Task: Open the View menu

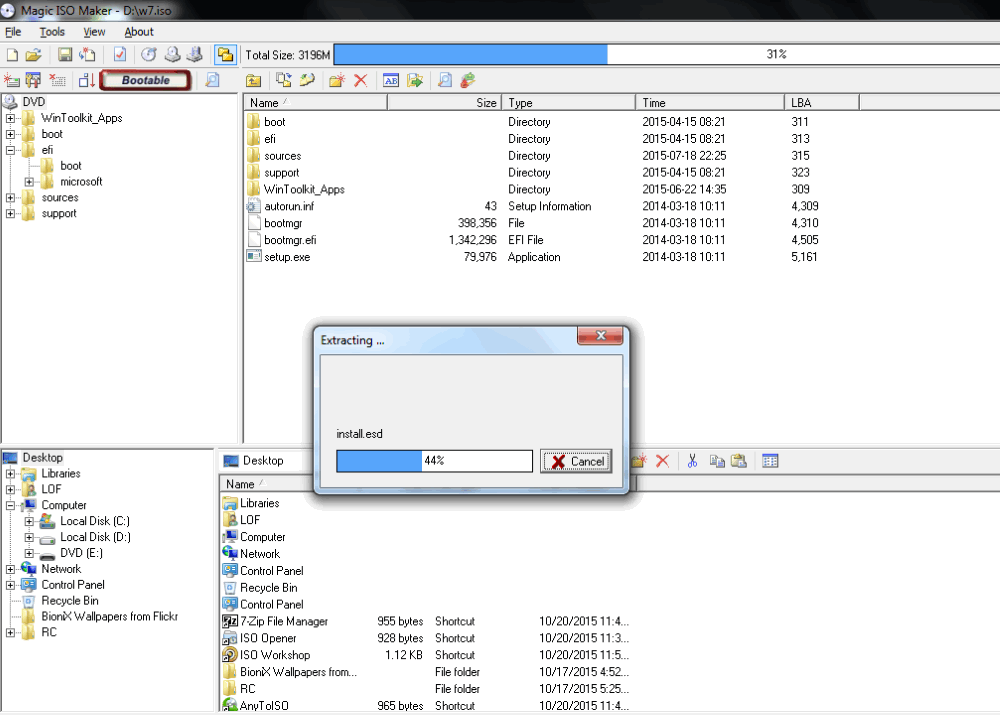Action: [94, 32]
